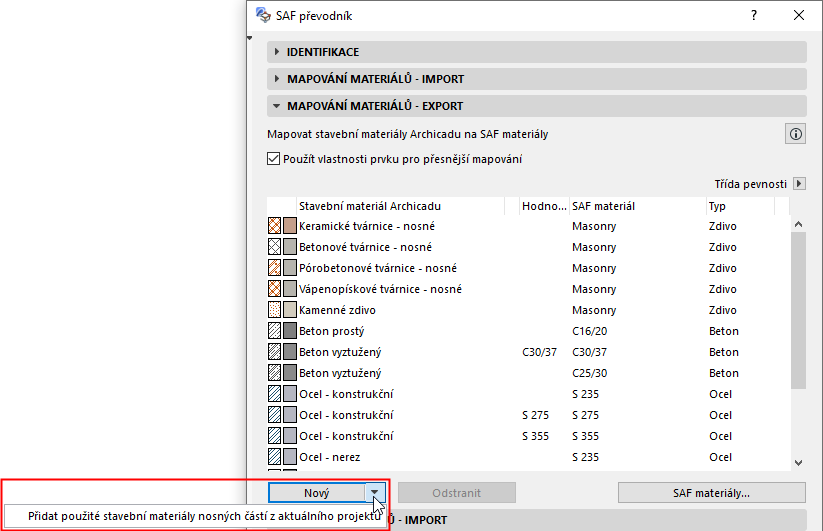
Task: Select the Pórobetonové tvárnice - nosné row
Action: point(528,268)
